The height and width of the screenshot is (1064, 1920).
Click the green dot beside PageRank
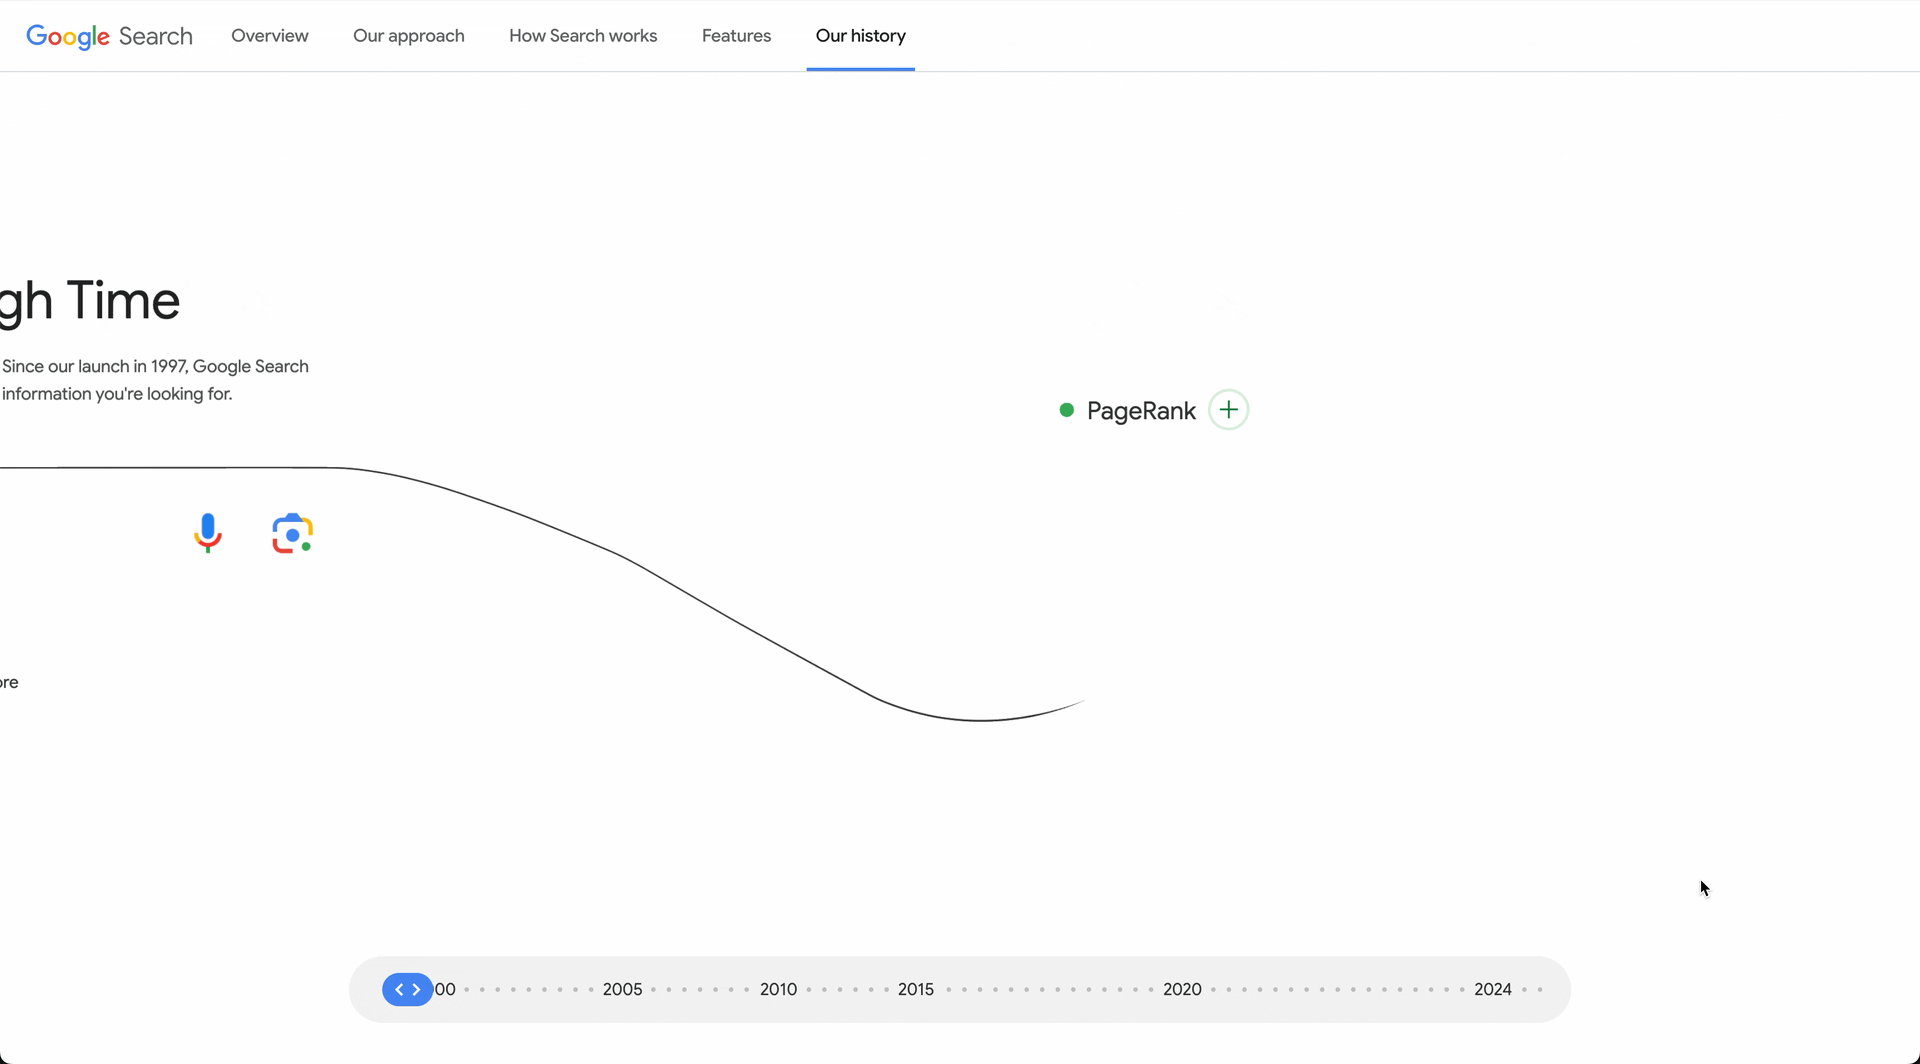pyautogui.click(x=1066, y=410)
